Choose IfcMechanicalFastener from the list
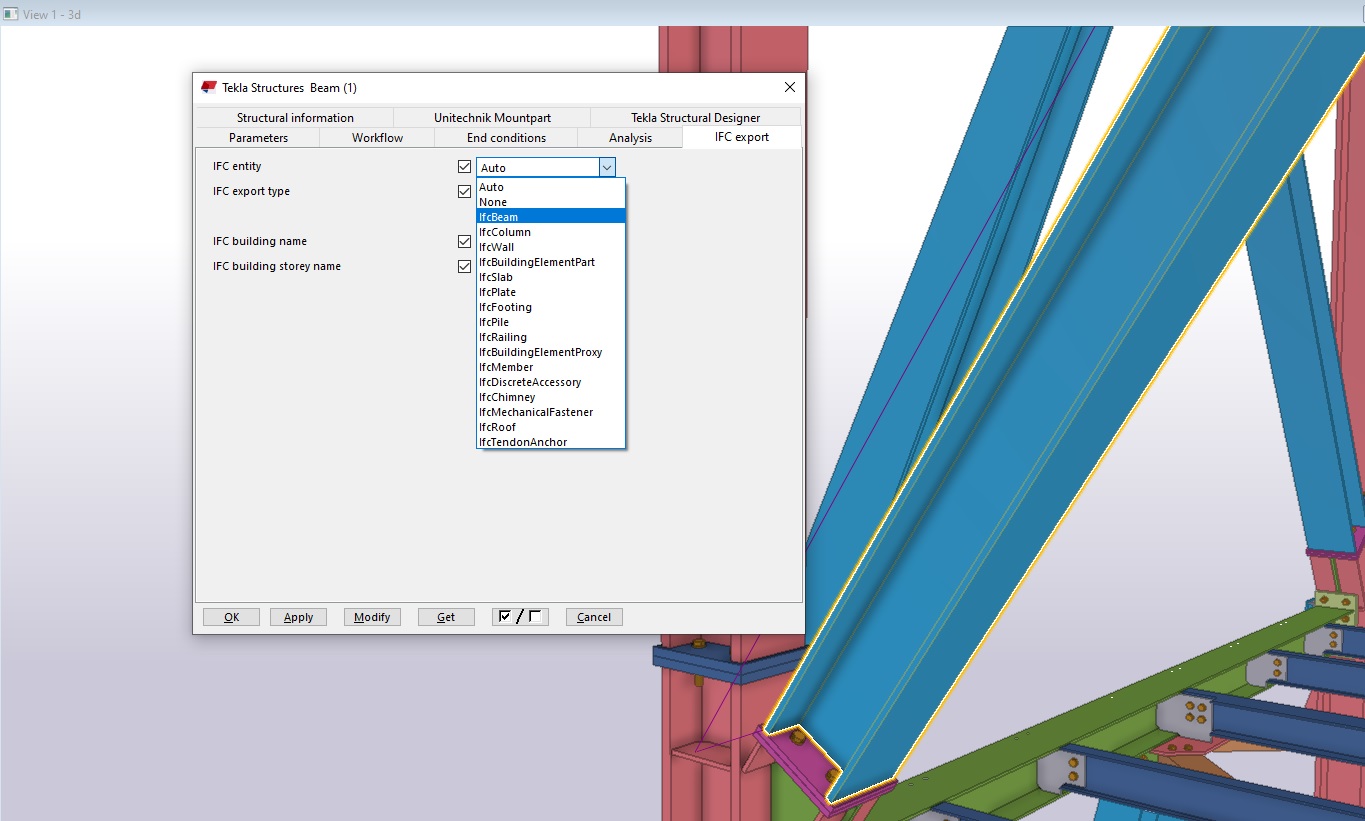This screenshot has width=1365, height=821. 551,412
